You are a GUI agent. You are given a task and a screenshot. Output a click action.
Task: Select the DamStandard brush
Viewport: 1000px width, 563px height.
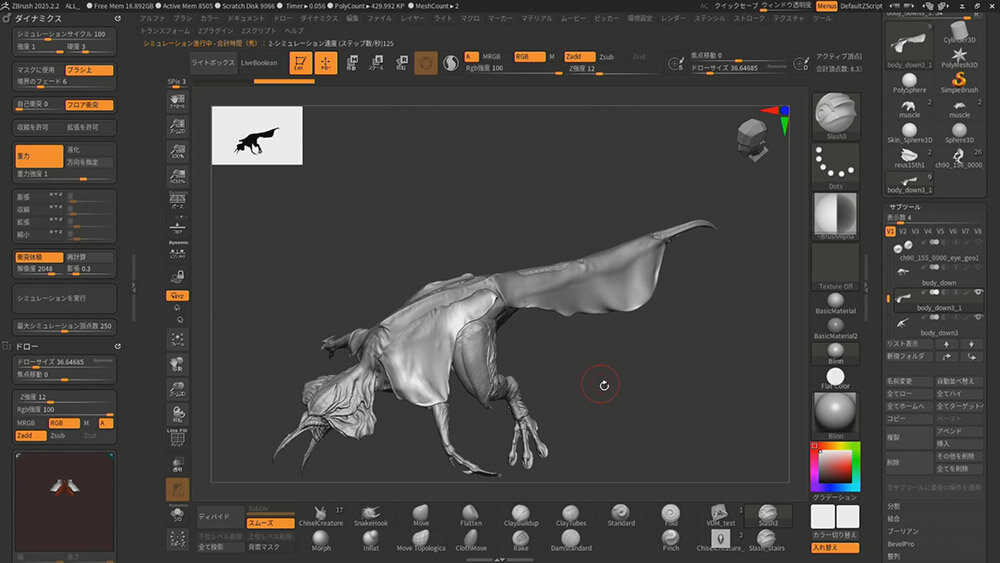571,541
